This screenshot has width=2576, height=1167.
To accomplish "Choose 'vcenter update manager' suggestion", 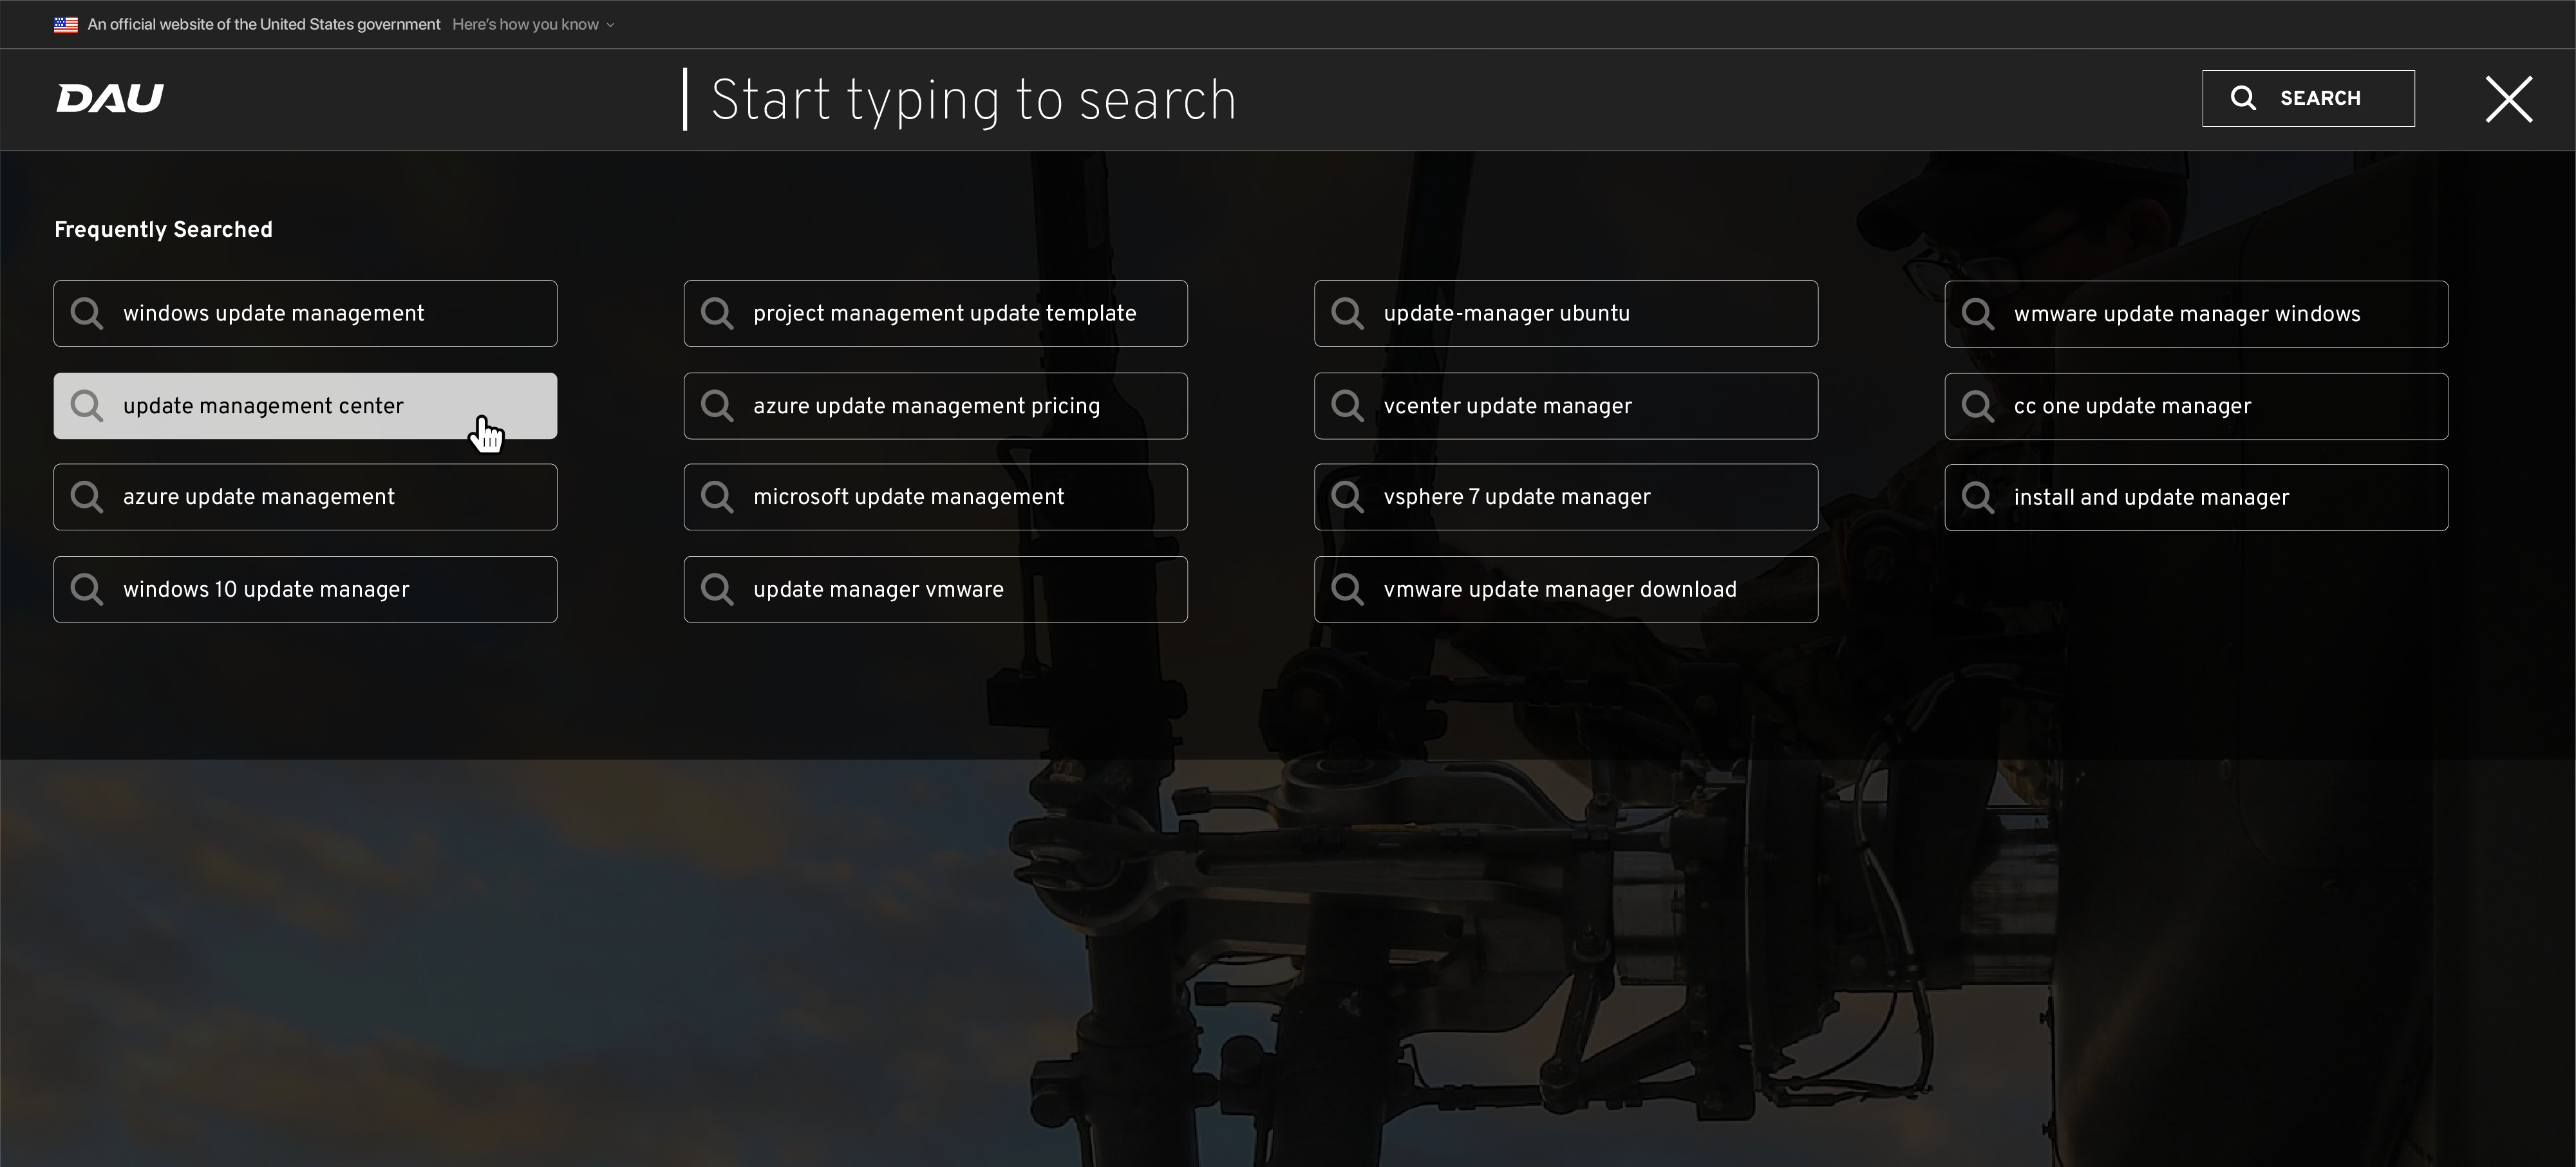I will (x=1566, y=406).
